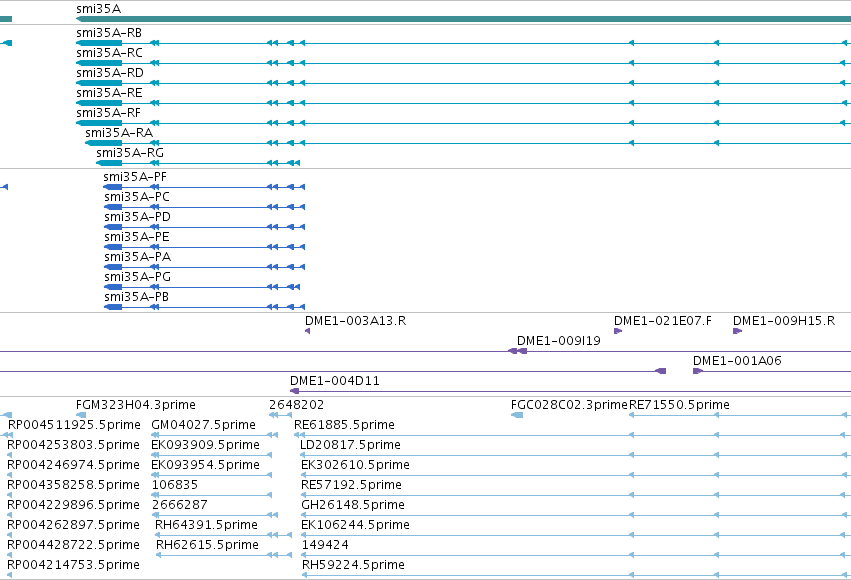The image size is (851, 580).
Task: Select the FGC028C02.3prime EST
Action: coord(569,405)
